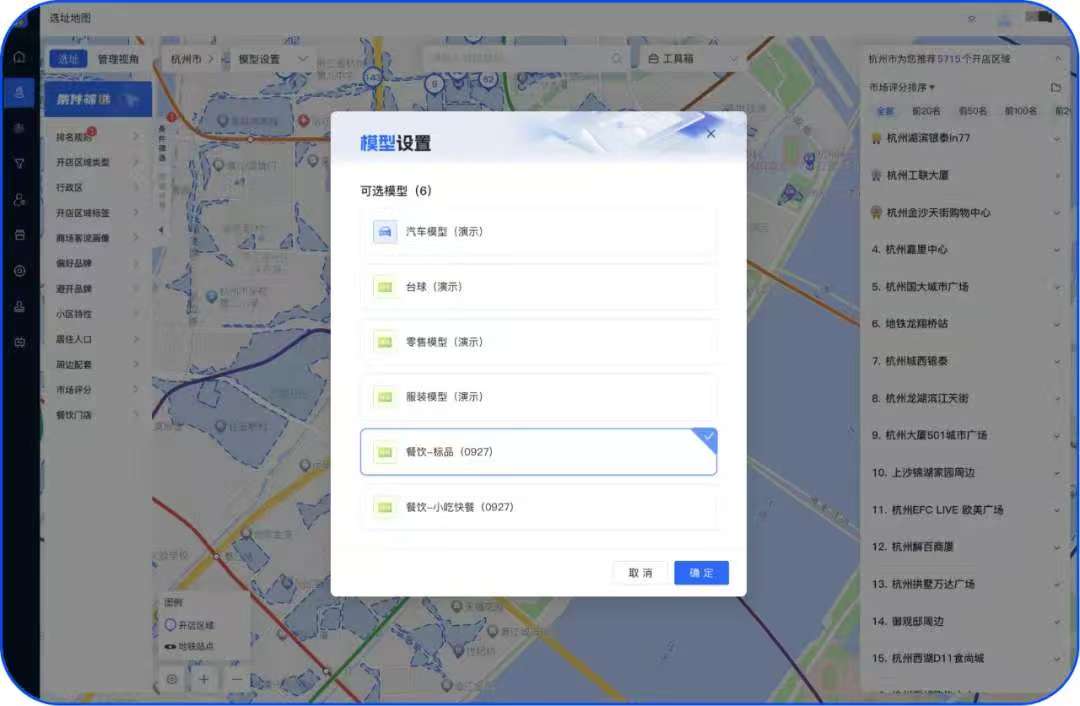1080x706 pixels.
Task: Click the funnel filter icon in sidebar
Action: tap(19, 163)
